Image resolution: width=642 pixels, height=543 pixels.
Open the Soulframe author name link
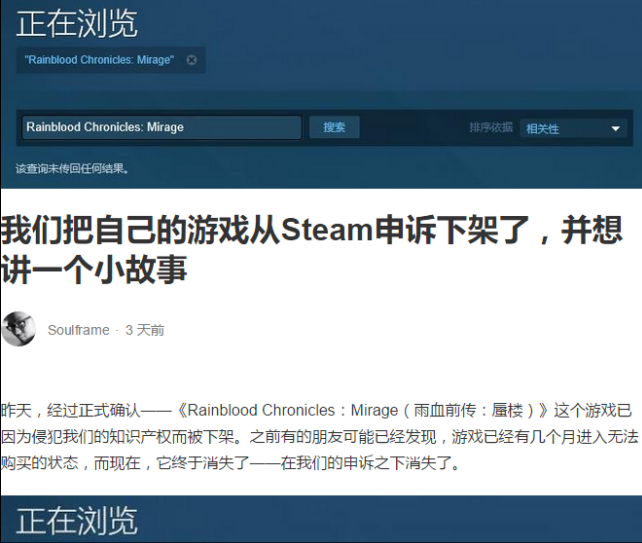coord(79,330)
